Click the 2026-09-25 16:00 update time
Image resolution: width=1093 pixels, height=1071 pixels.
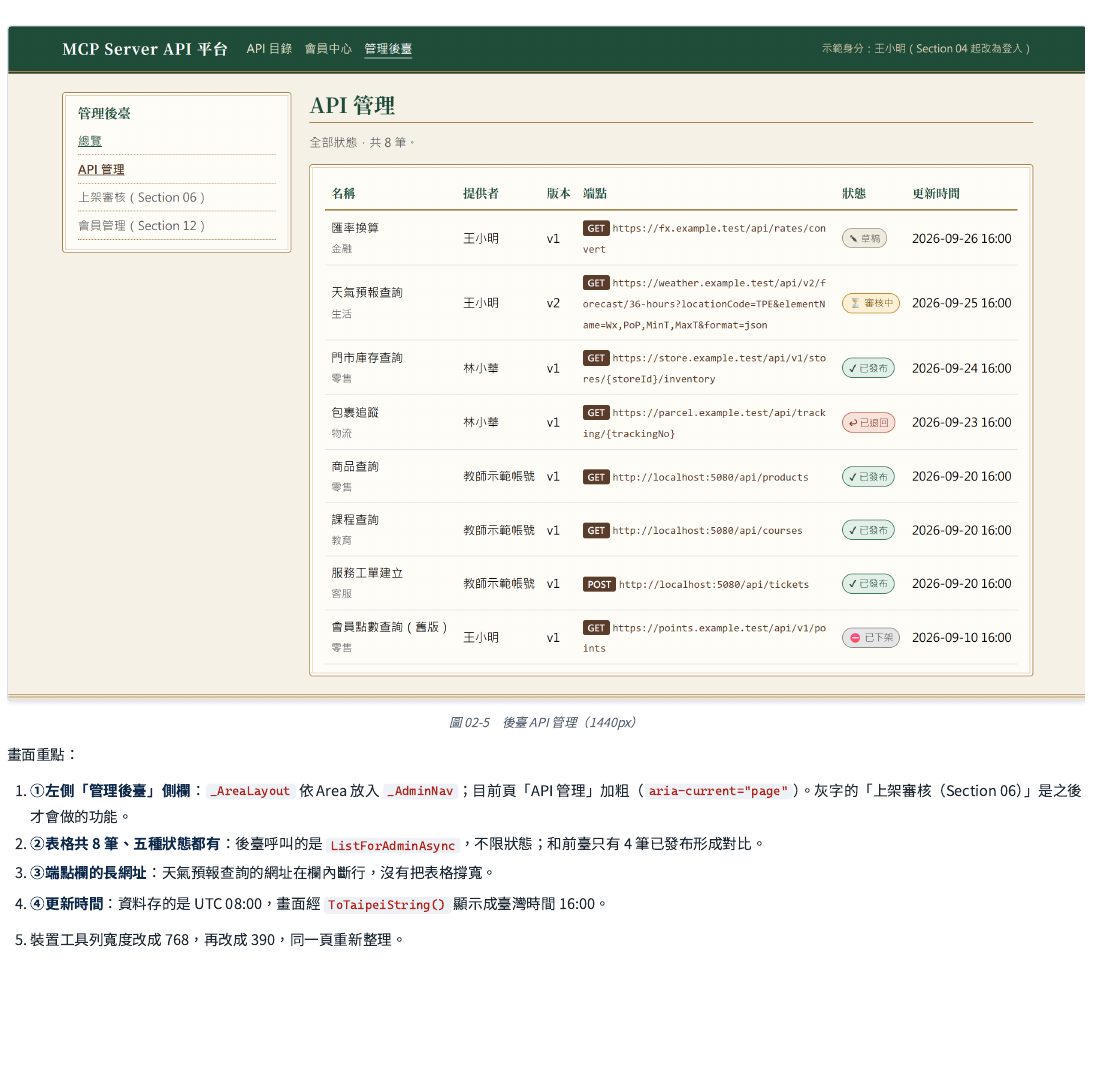click(x=961, y=303)
